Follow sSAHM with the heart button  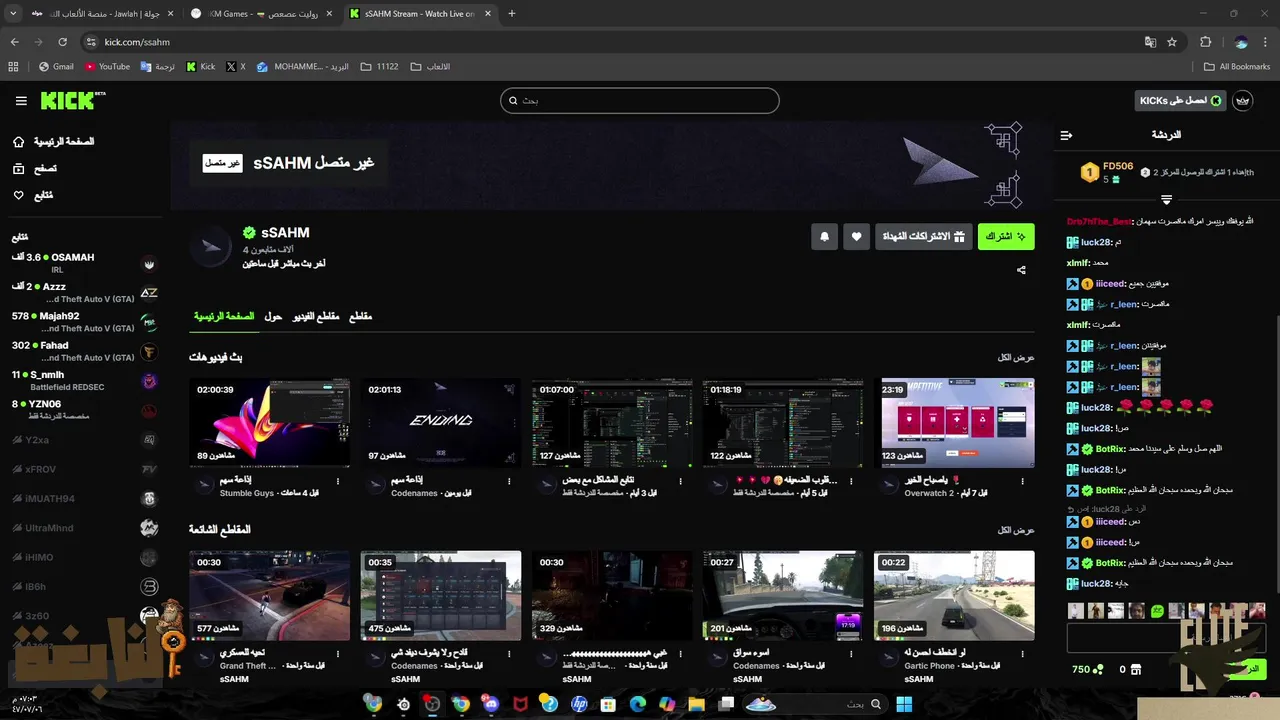click(x=856, y=237)
